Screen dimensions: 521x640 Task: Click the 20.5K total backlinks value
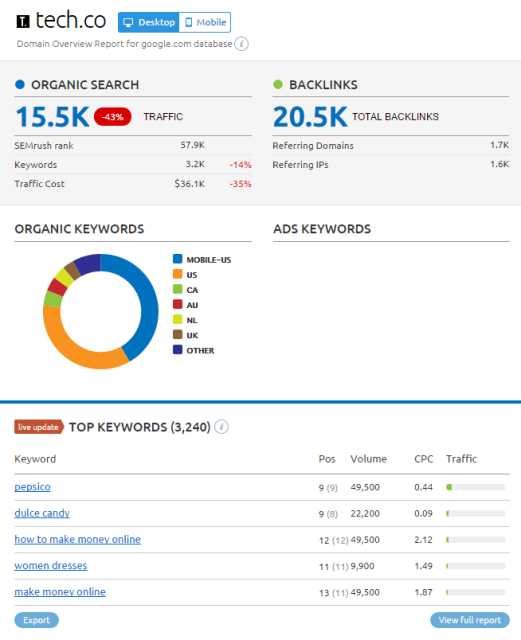coord(310,117)
